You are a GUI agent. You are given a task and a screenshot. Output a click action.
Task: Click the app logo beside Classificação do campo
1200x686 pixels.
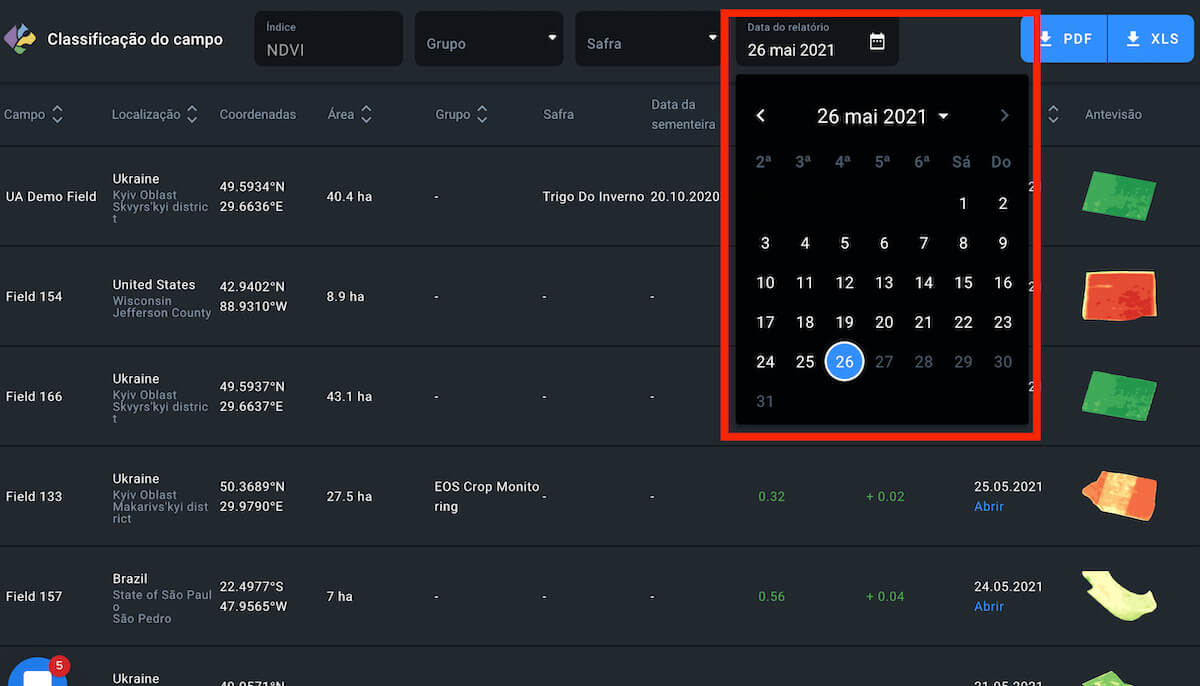[20, 39]
